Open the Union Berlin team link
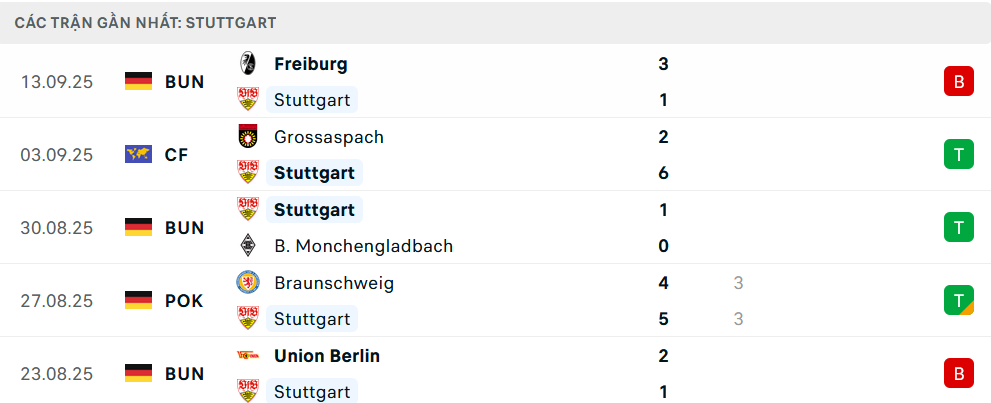 point(326,356)
